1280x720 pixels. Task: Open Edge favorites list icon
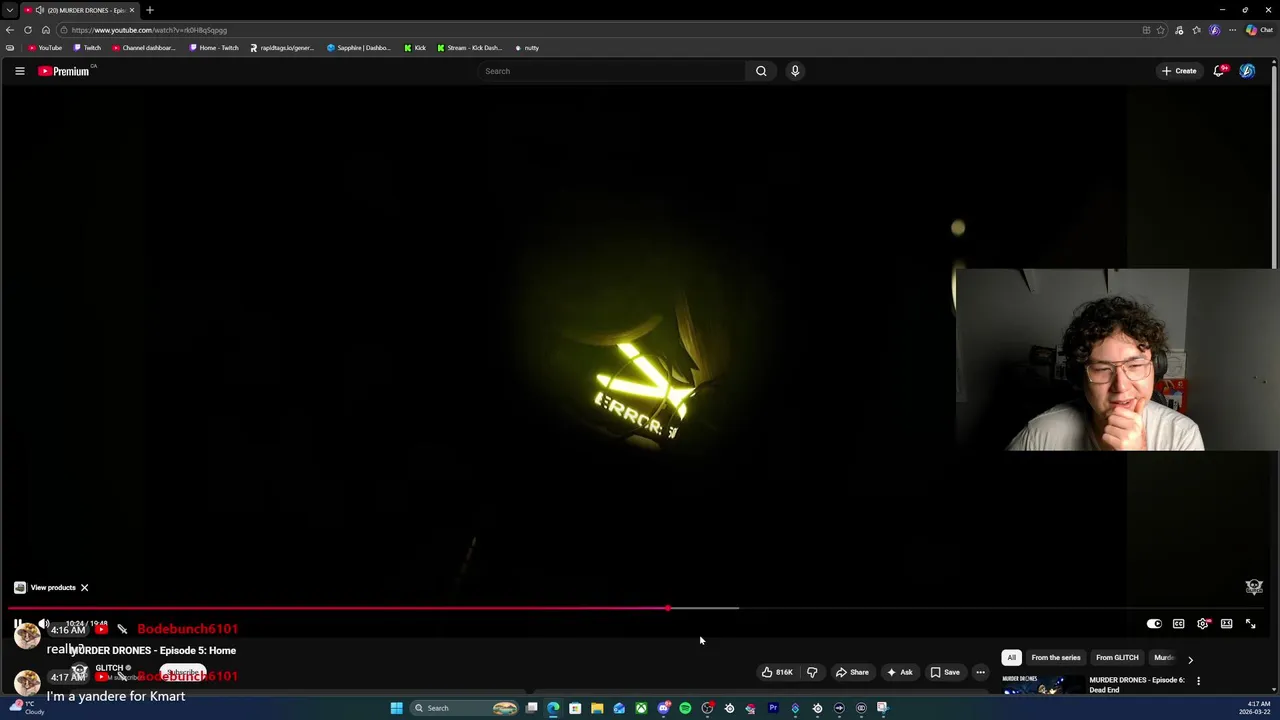(1197, 30)
